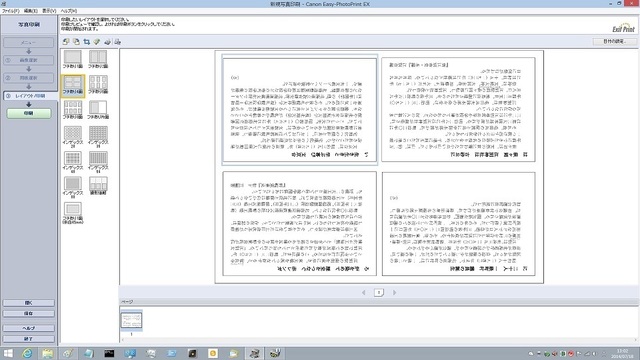Select the bottom-left image frame in preview
The height and width of the screenshot is (360, 640).
pos(300,224)
